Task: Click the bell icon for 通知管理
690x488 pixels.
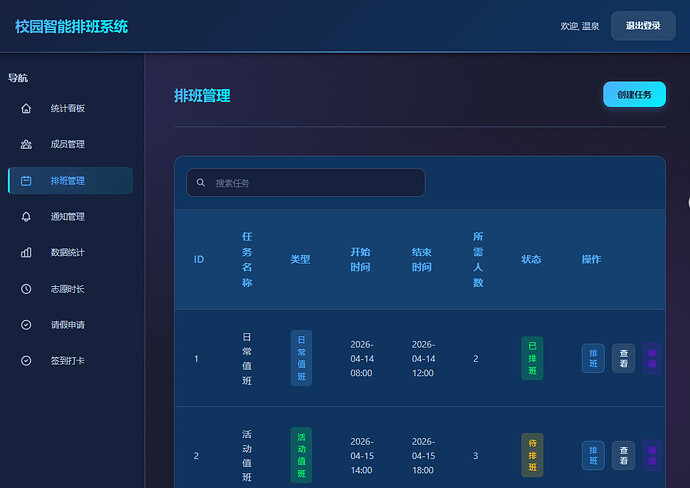Action: [x=26, y=216]
